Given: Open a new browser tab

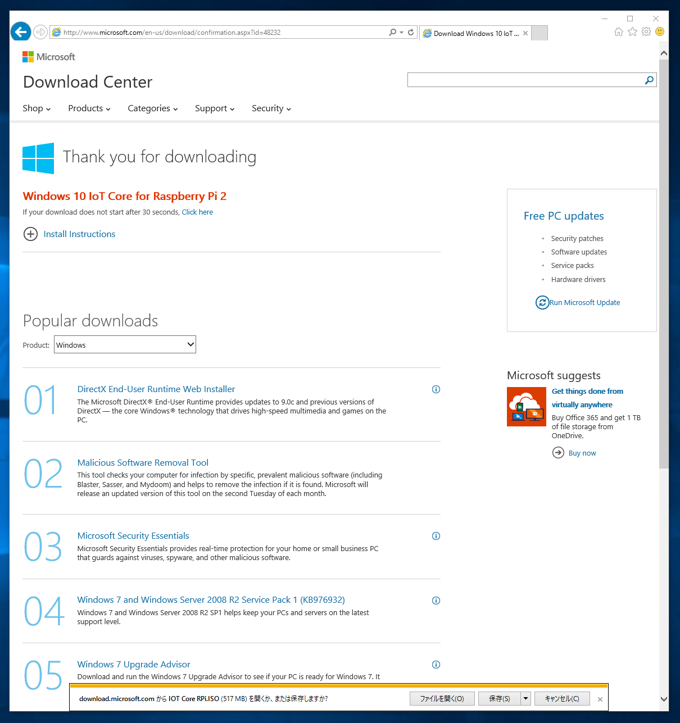Looking at the screenshot, I should 539,33.
